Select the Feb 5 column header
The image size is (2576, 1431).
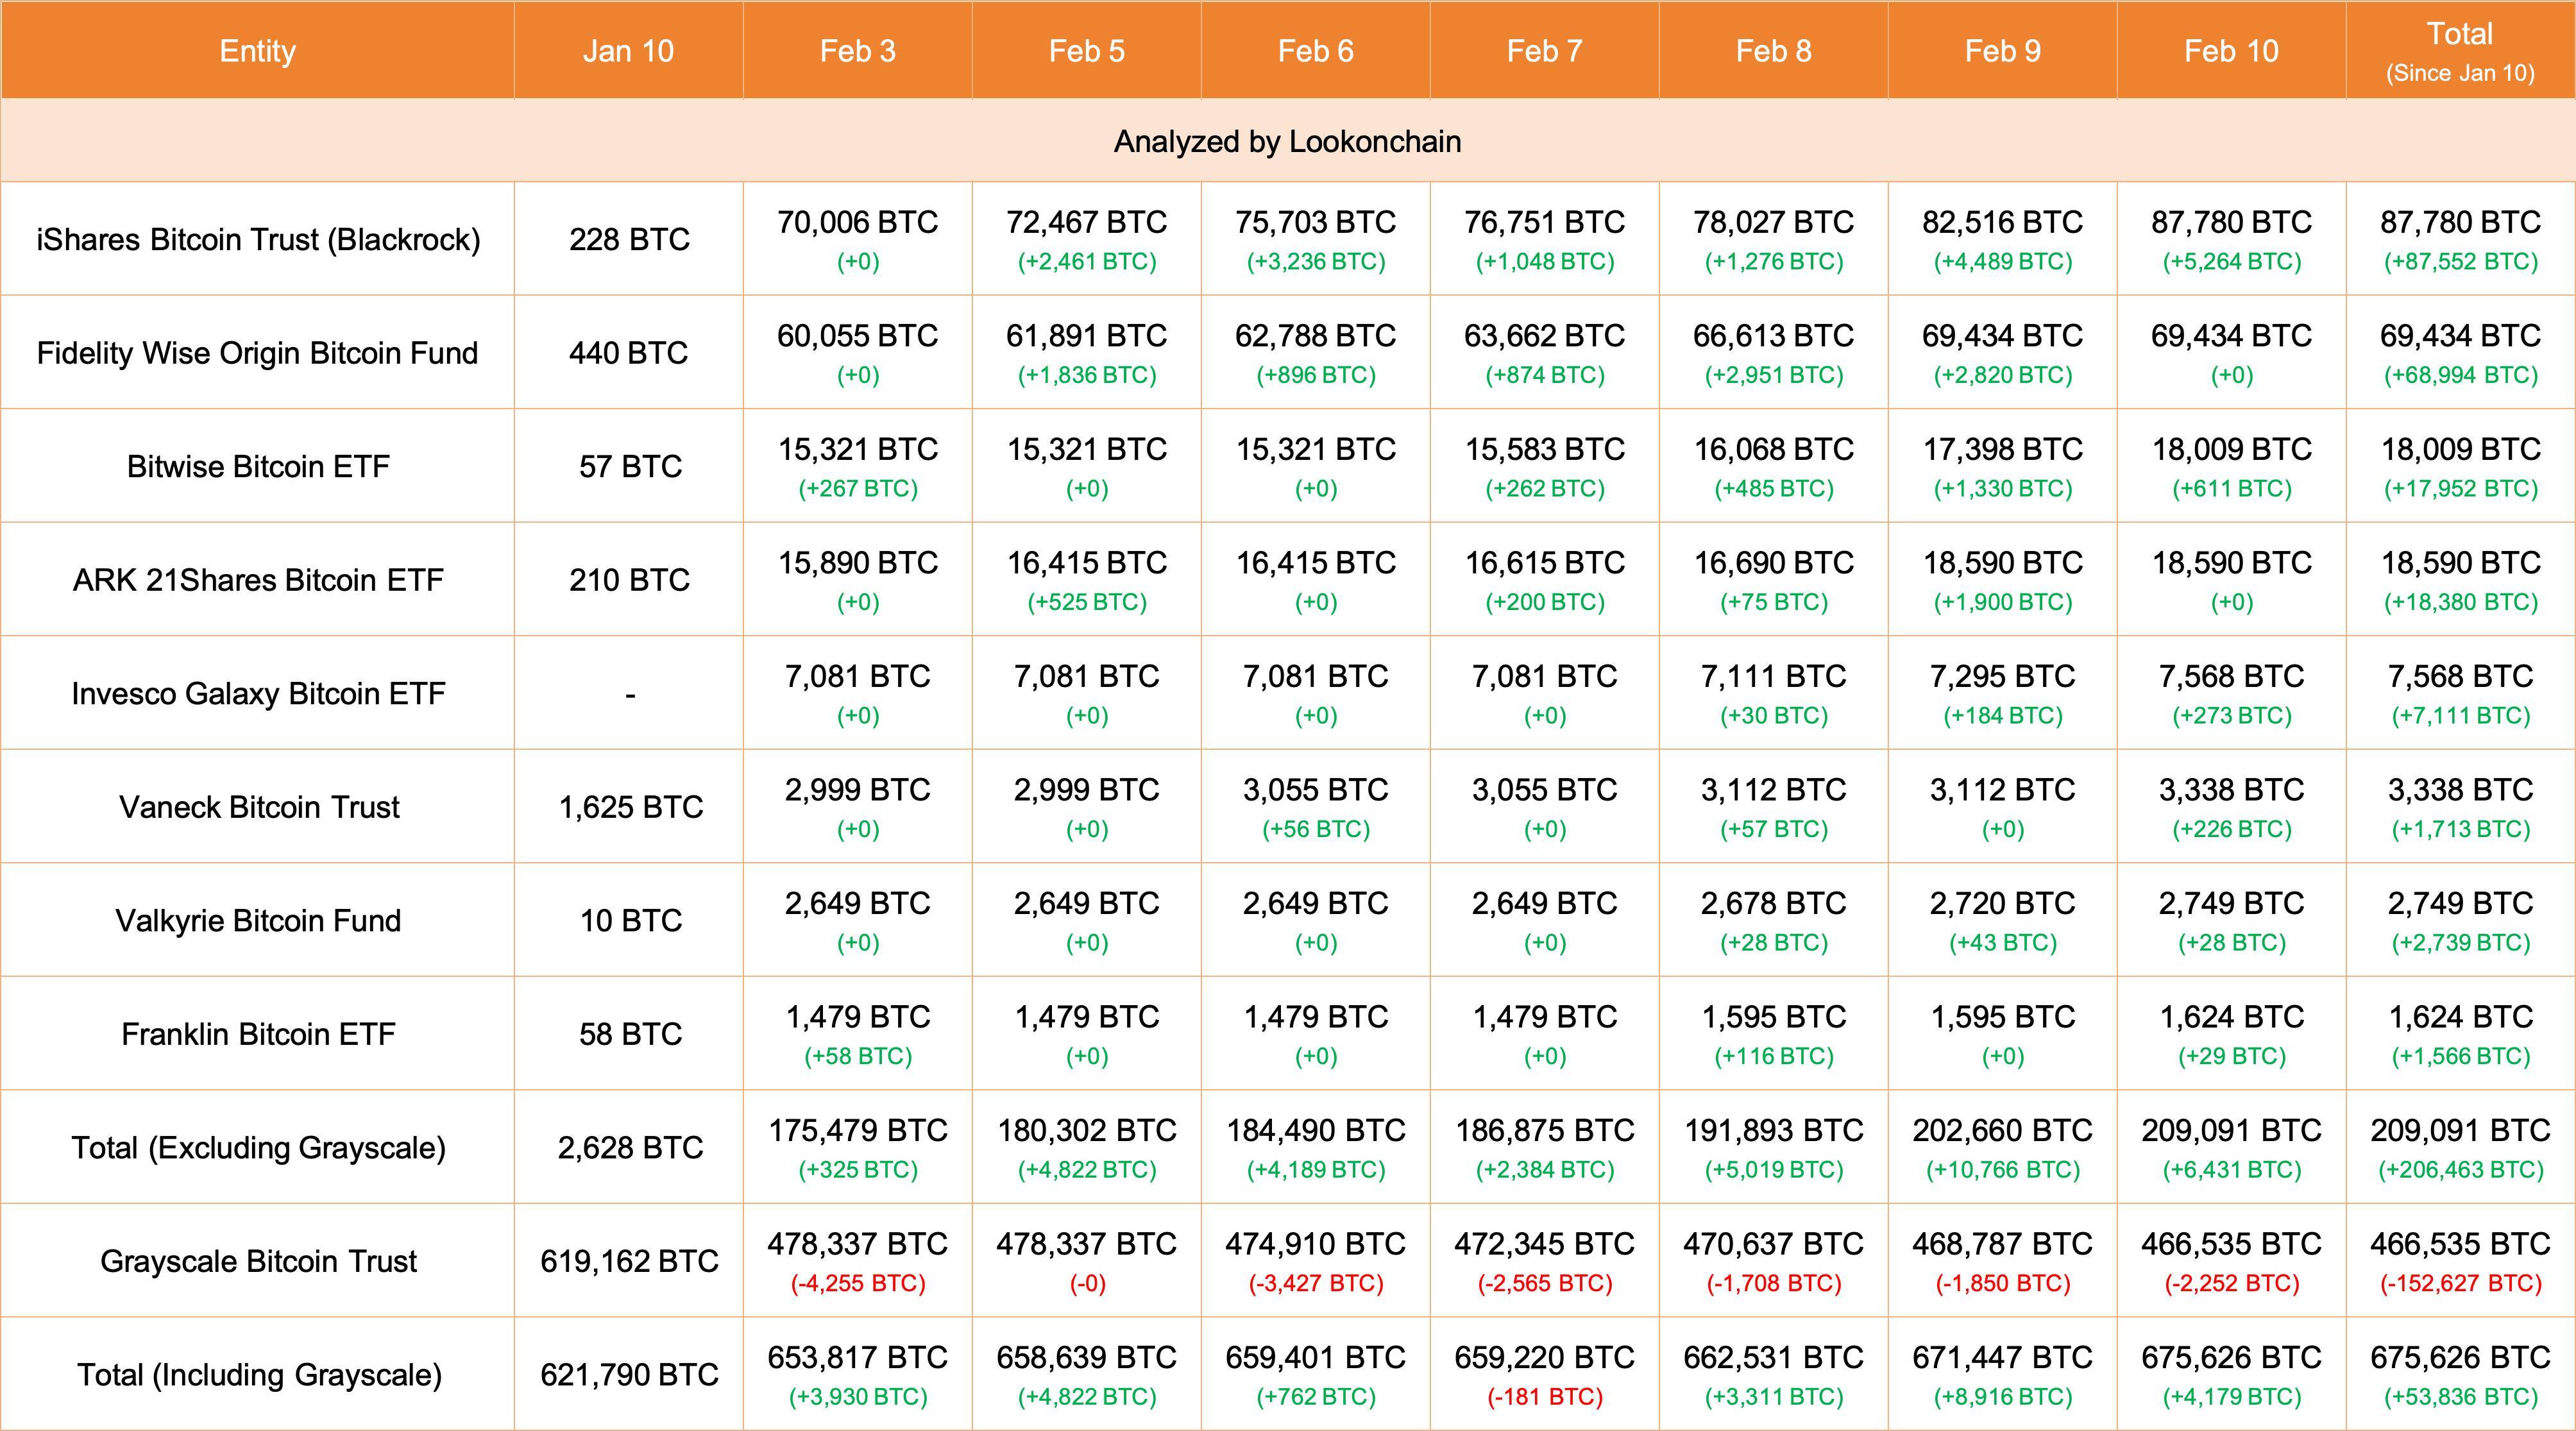point(1086,51)
